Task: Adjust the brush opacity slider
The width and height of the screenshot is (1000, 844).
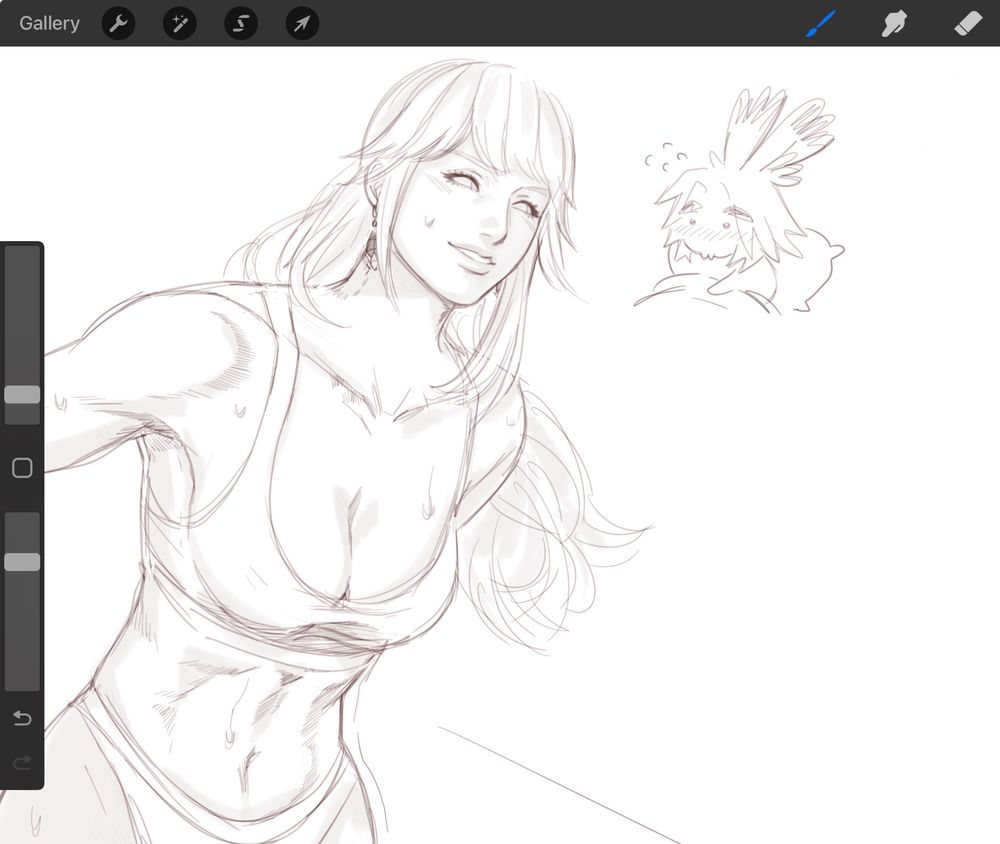Action: click(x=22, y=562)
